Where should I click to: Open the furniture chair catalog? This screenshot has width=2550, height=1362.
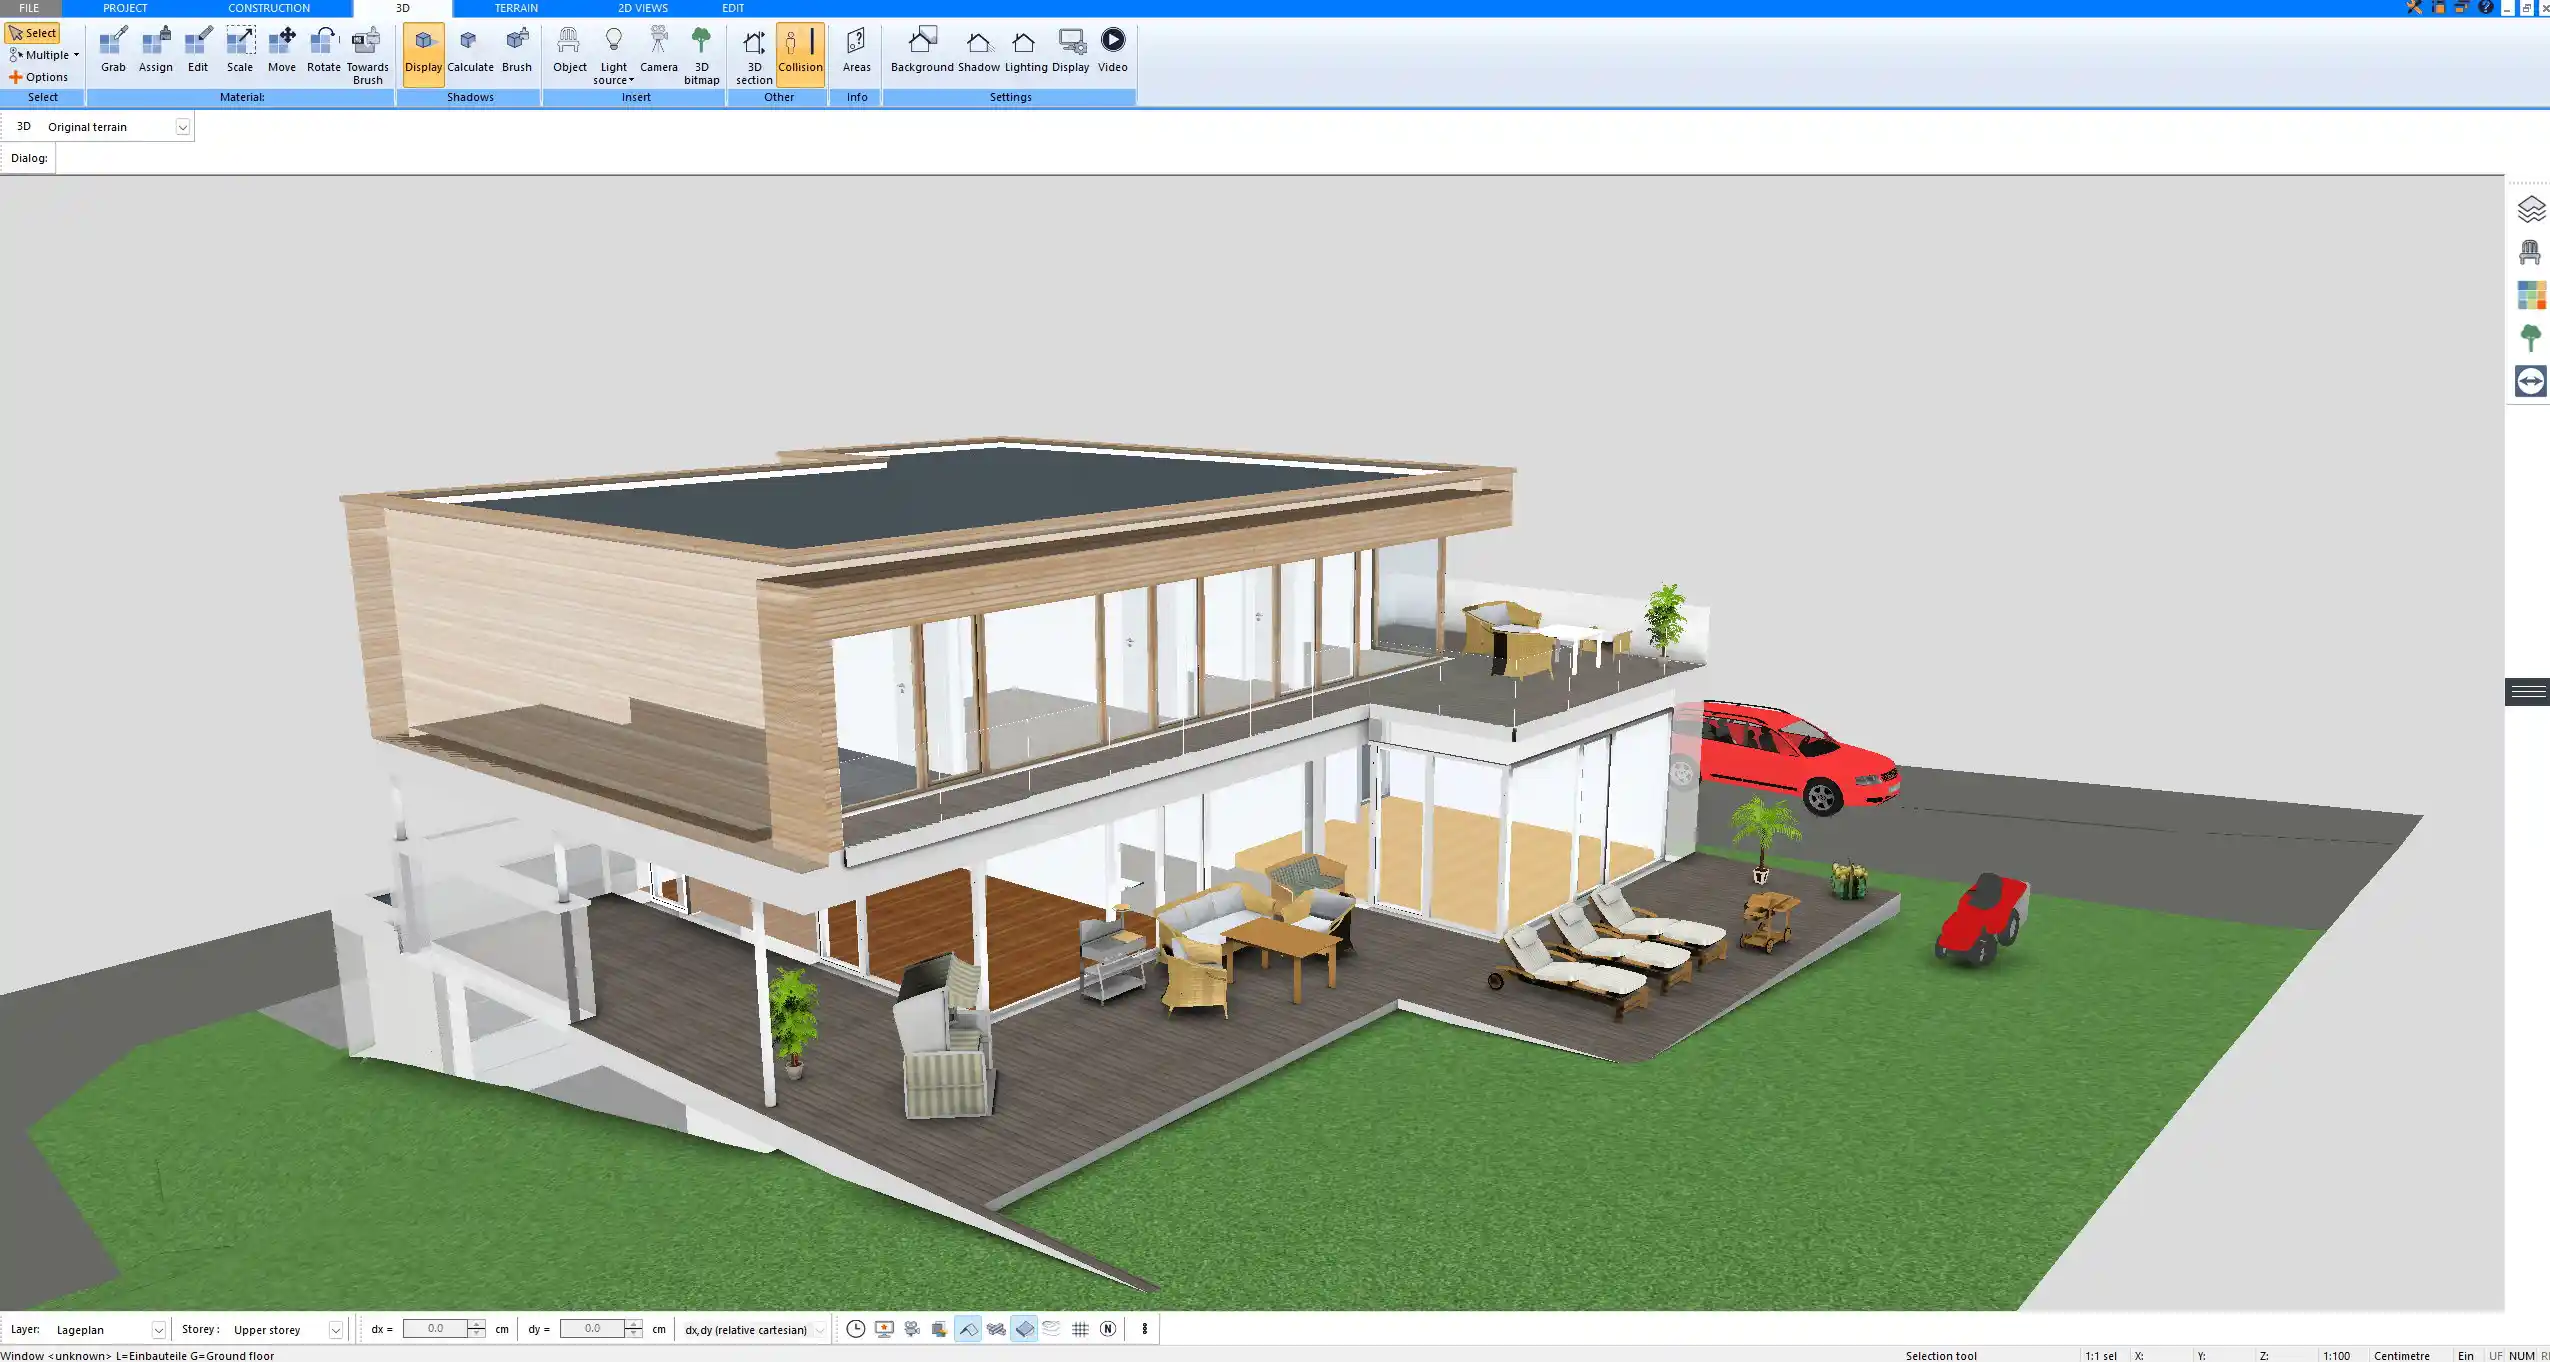pyautogui.click(x=2531, y=252)
